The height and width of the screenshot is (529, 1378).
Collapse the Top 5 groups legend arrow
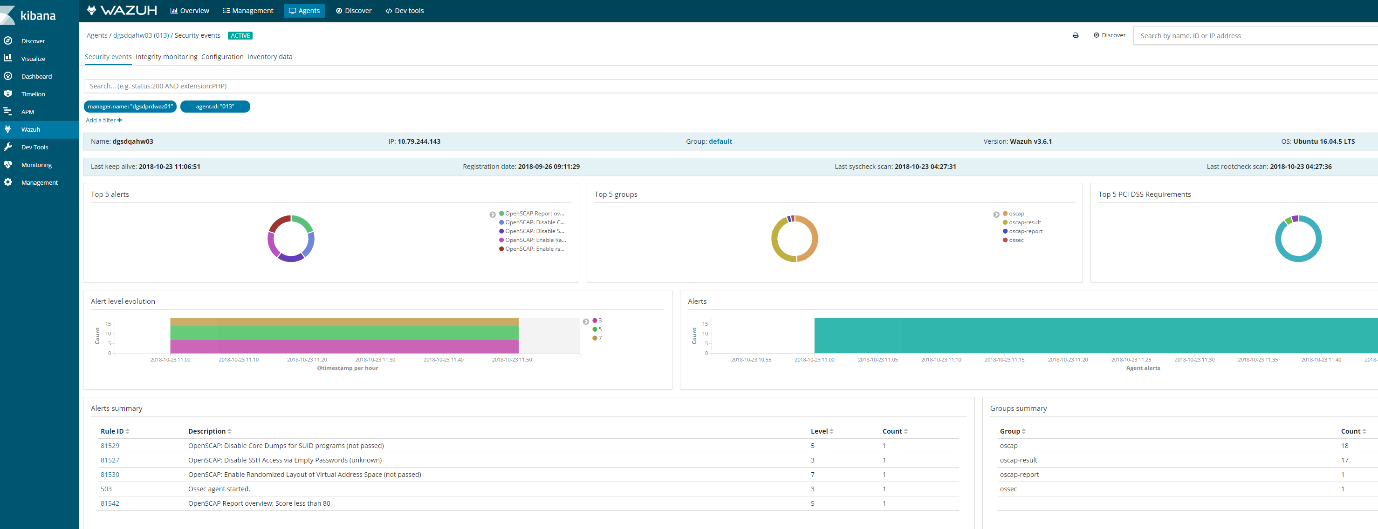tap(995, 214)
